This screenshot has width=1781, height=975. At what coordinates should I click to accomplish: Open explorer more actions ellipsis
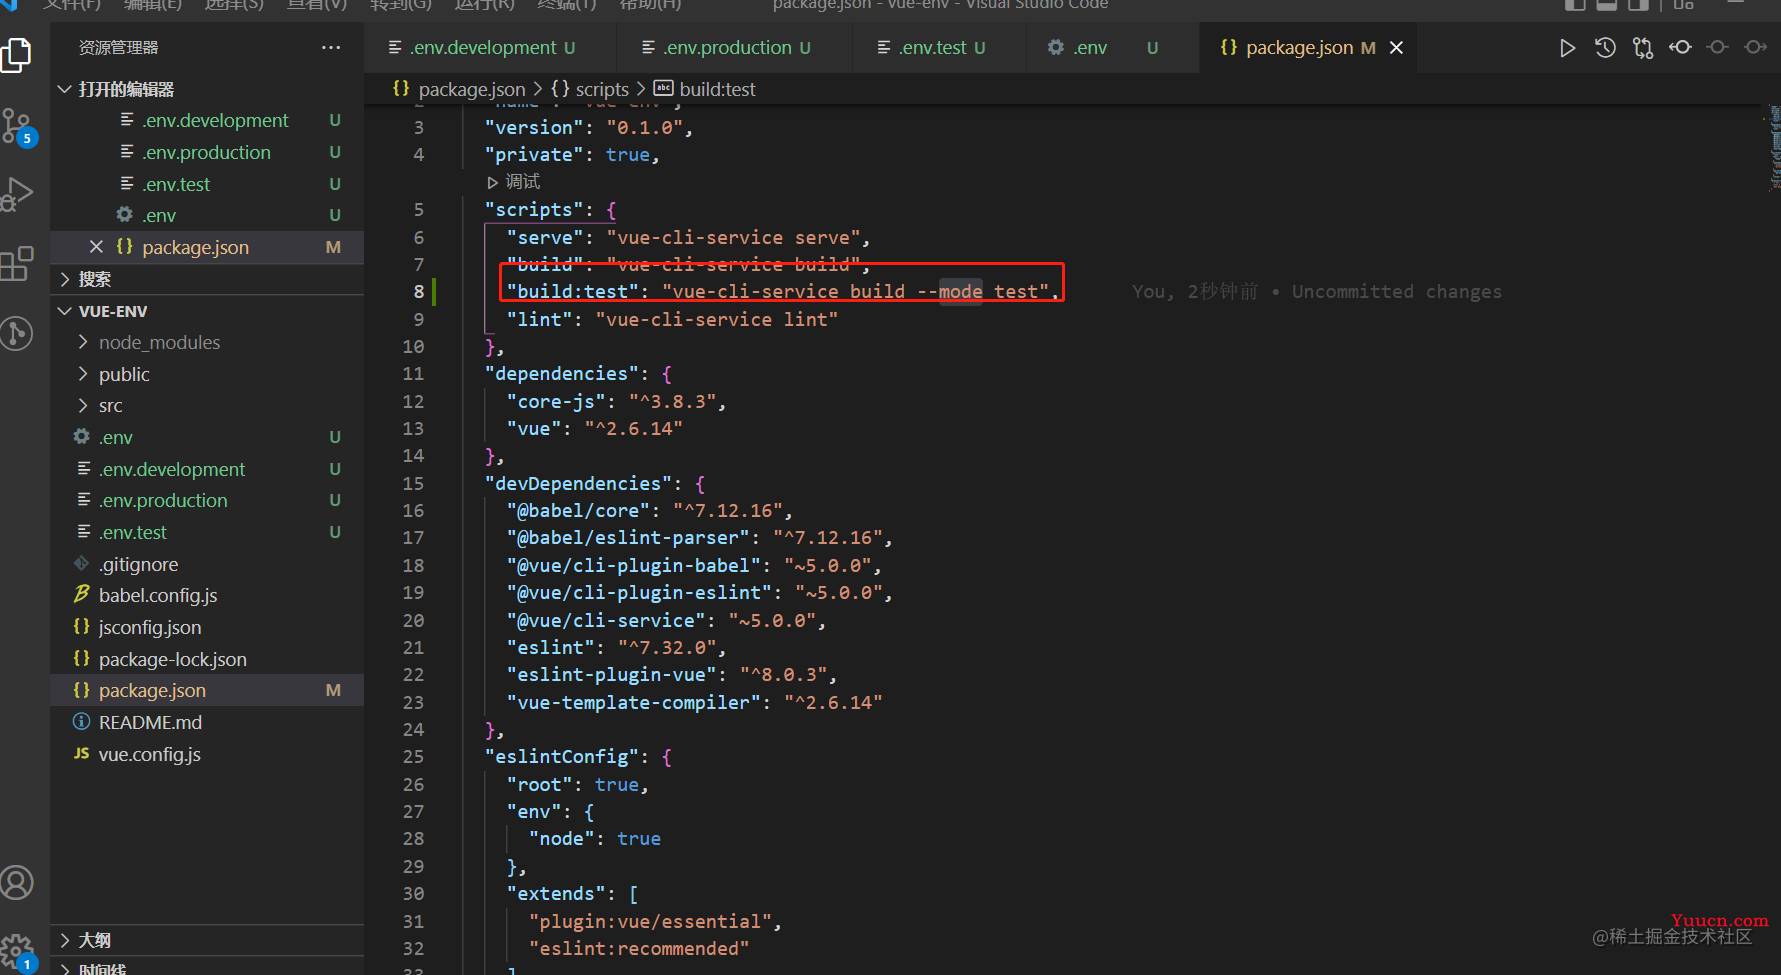coord(331,48)
